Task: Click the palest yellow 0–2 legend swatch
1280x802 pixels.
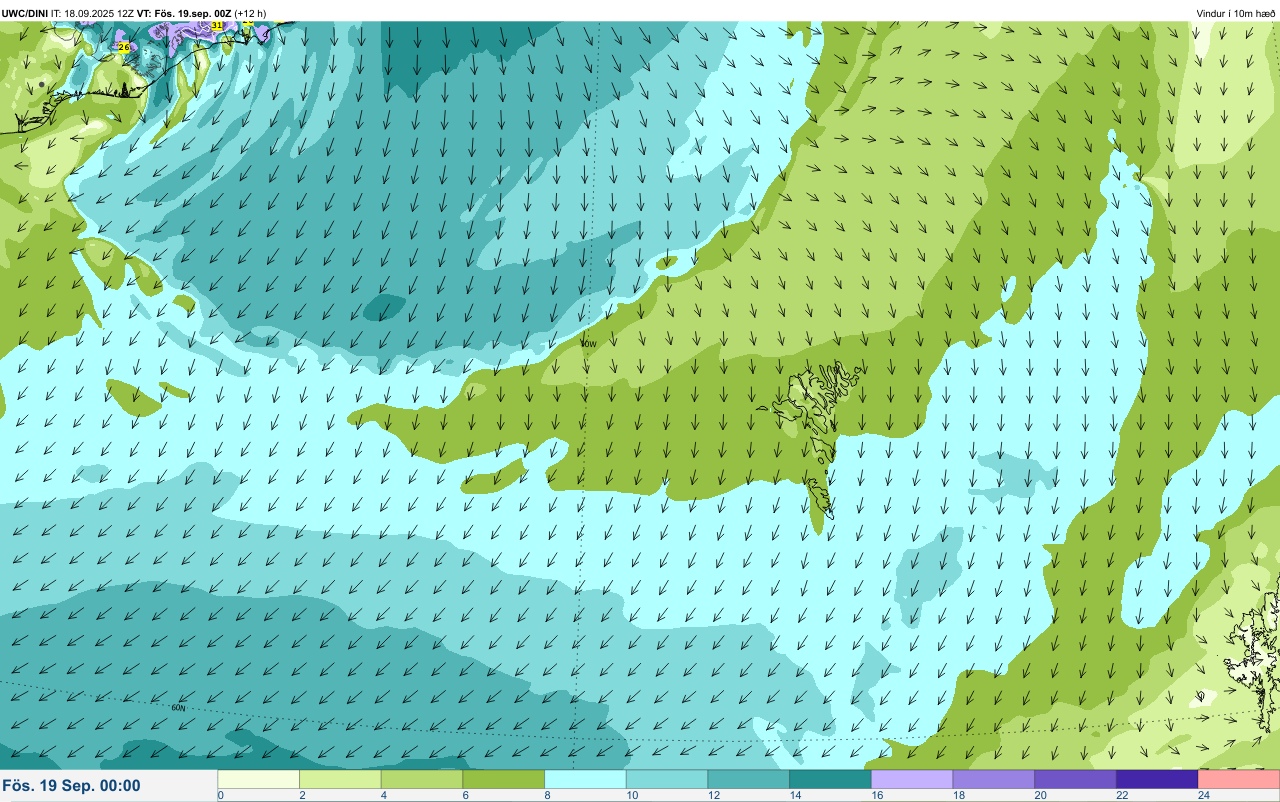Action: (259, 779)
